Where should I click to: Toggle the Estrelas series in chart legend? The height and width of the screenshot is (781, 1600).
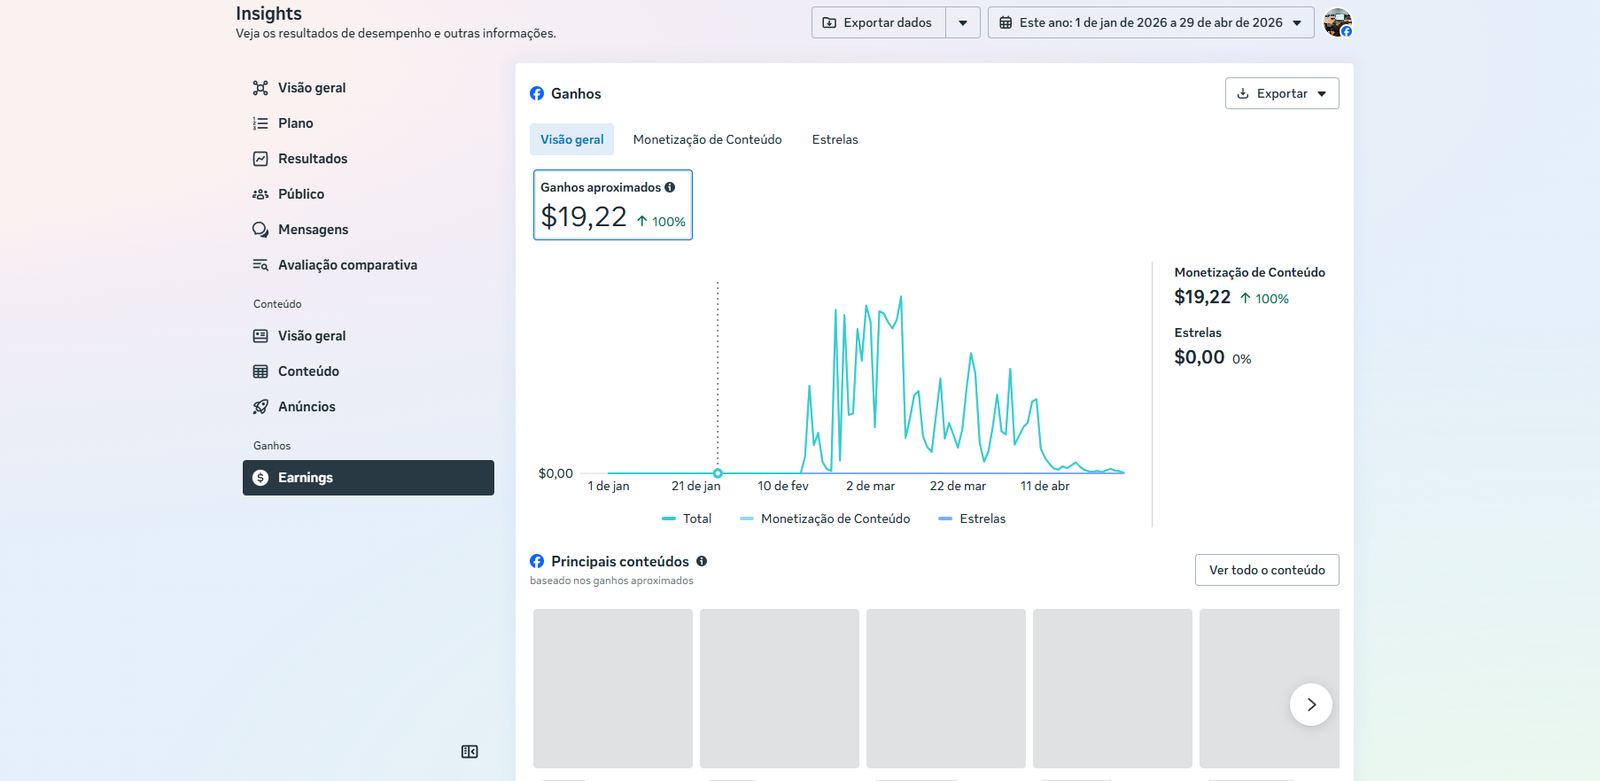point(972,519)
